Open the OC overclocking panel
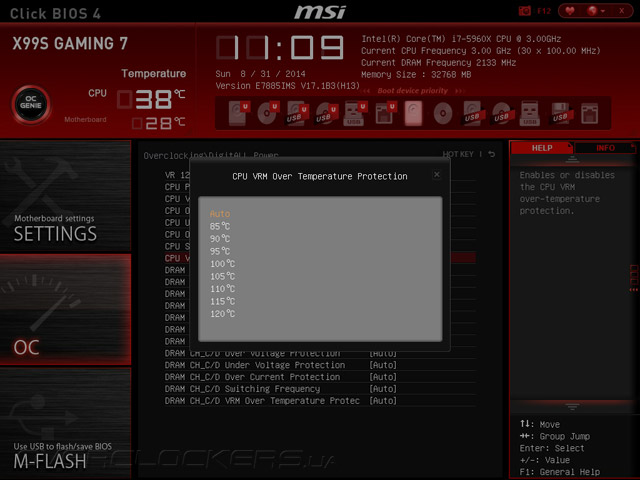 pos(65,309)
